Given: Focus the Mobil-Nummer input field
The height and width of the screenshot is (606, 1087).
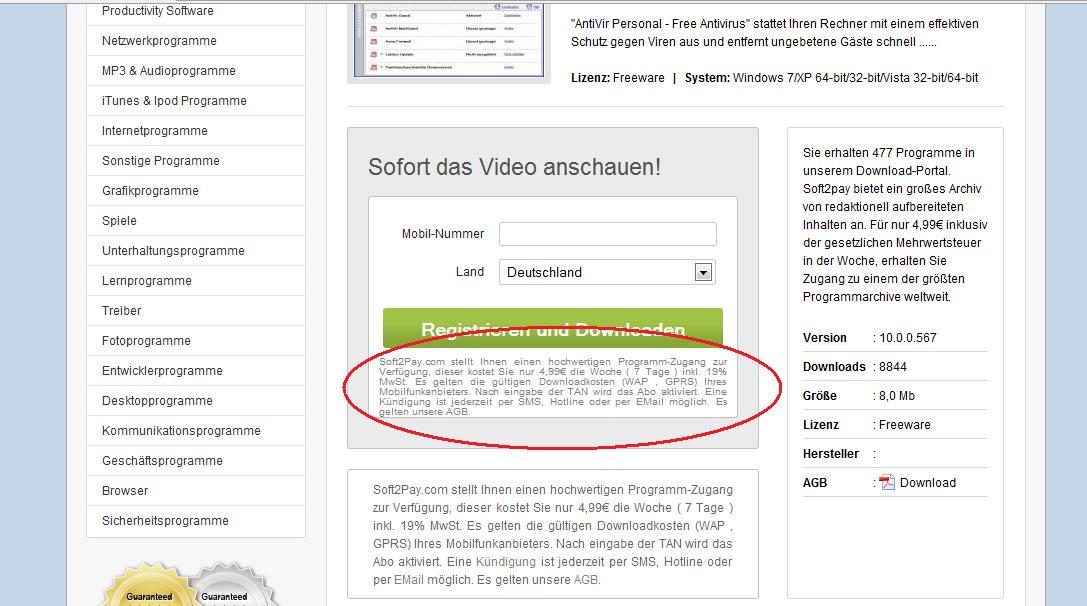Looking at the screenshot, I should [x=607, y=234].
